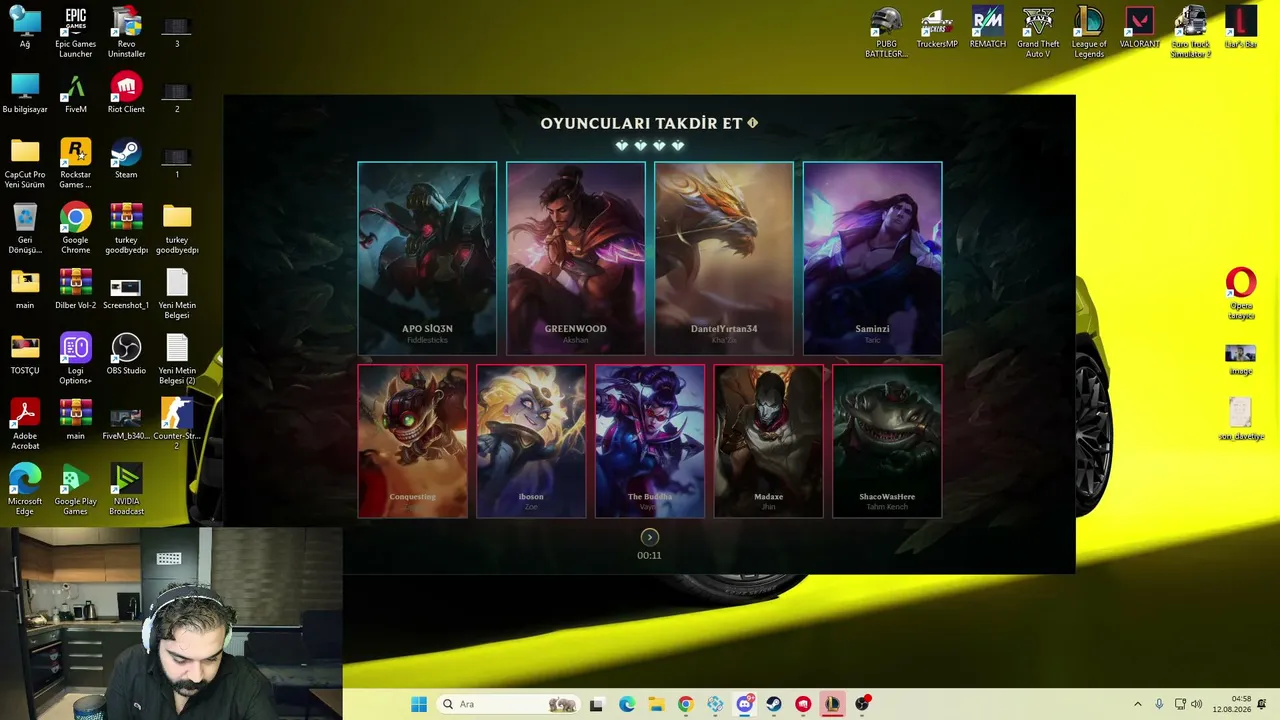
Task: Launch Google Play Games from the desktop
Action: 75,490
